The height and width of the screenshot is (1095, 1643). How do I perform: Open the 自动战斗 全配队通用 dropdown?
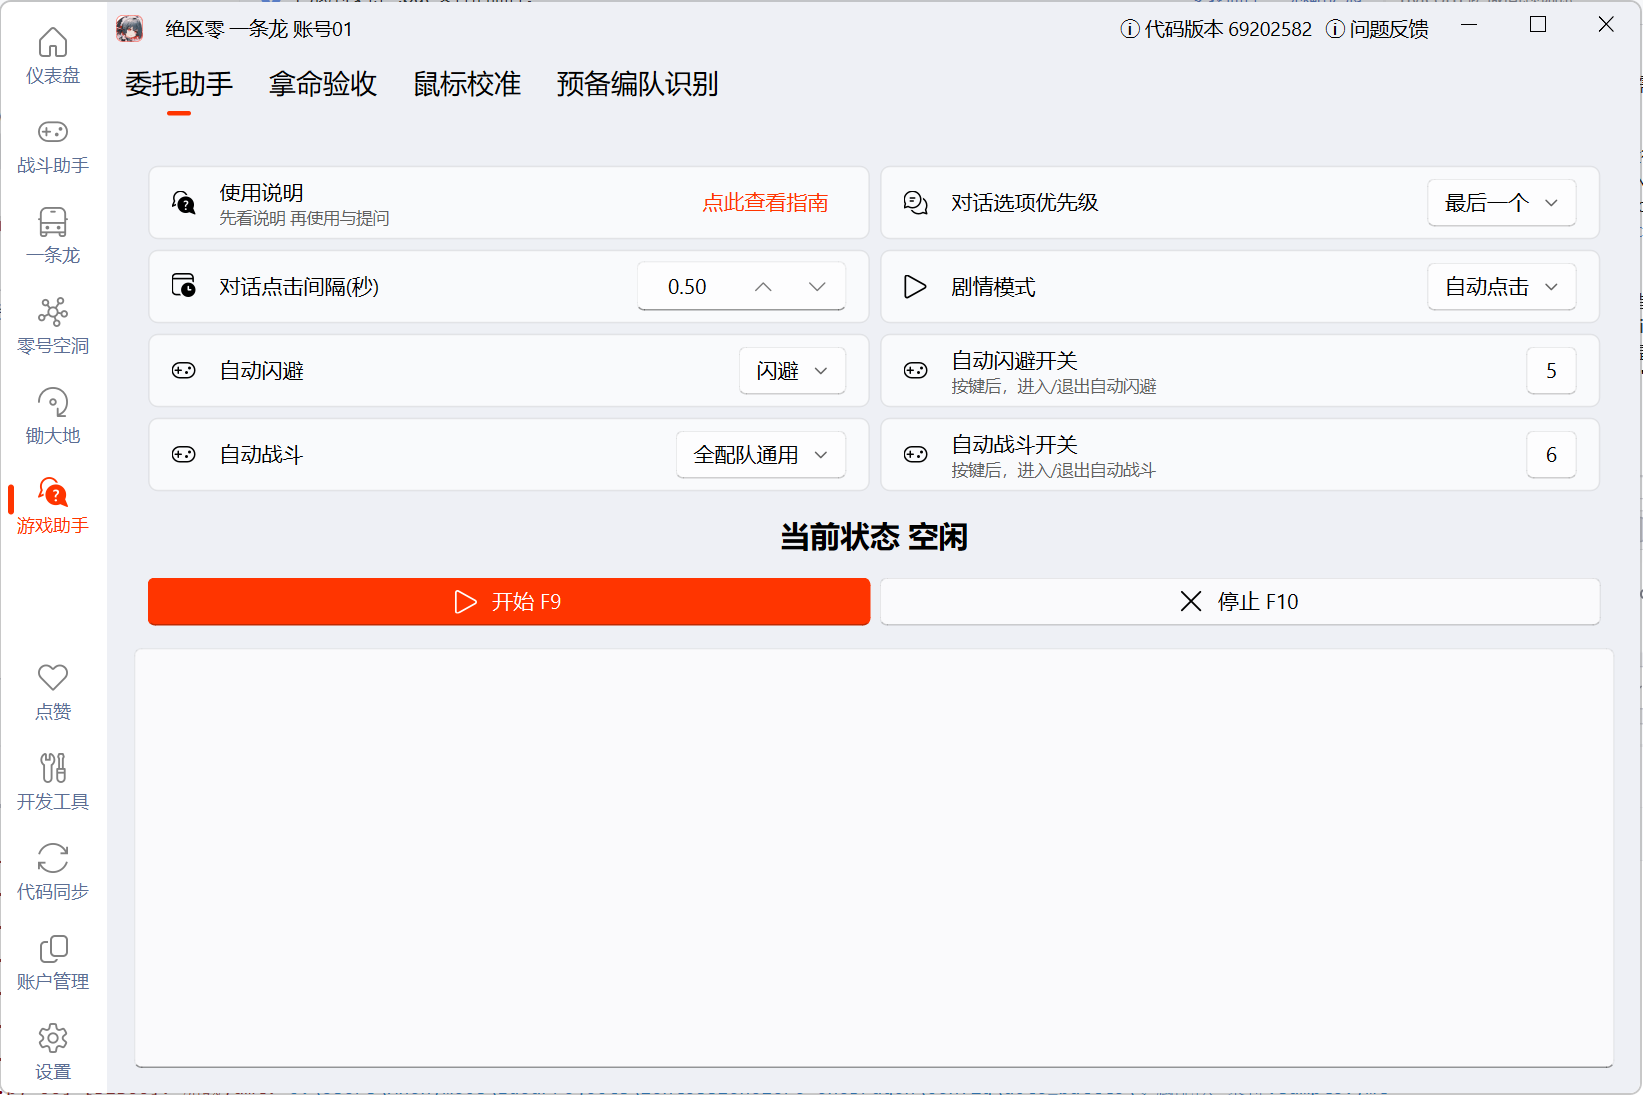[x=761, y=455]
